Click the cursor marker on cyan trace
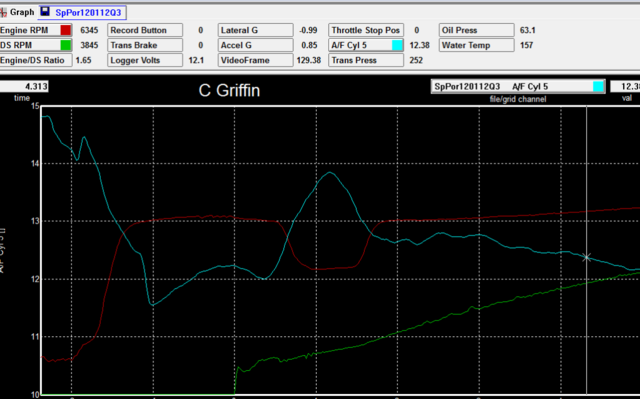Image resolution: width=640 pixels, height=399 pixels. tap(587, 257)
